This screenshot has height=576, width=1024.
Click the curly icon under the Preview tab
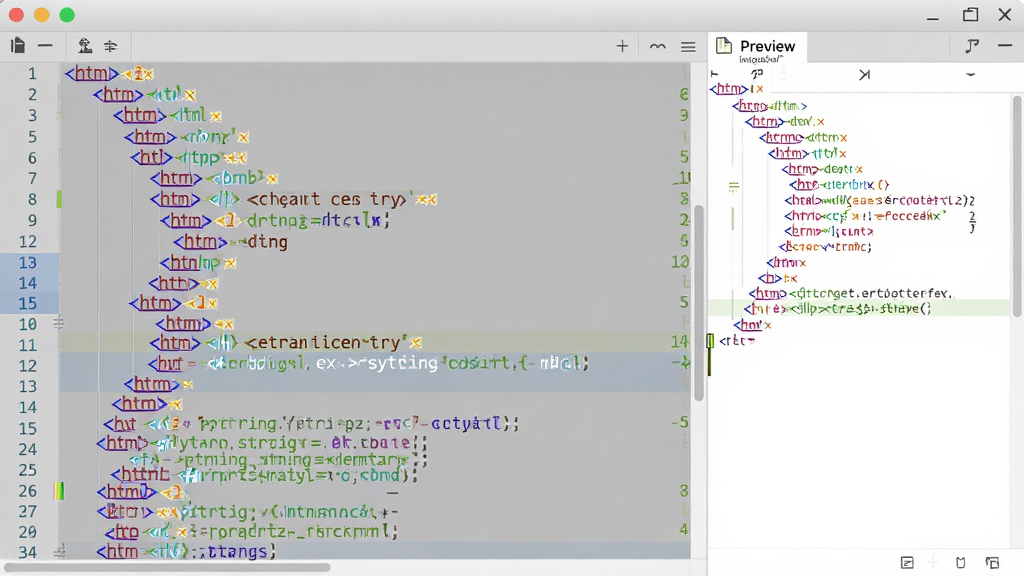(757, 74)
